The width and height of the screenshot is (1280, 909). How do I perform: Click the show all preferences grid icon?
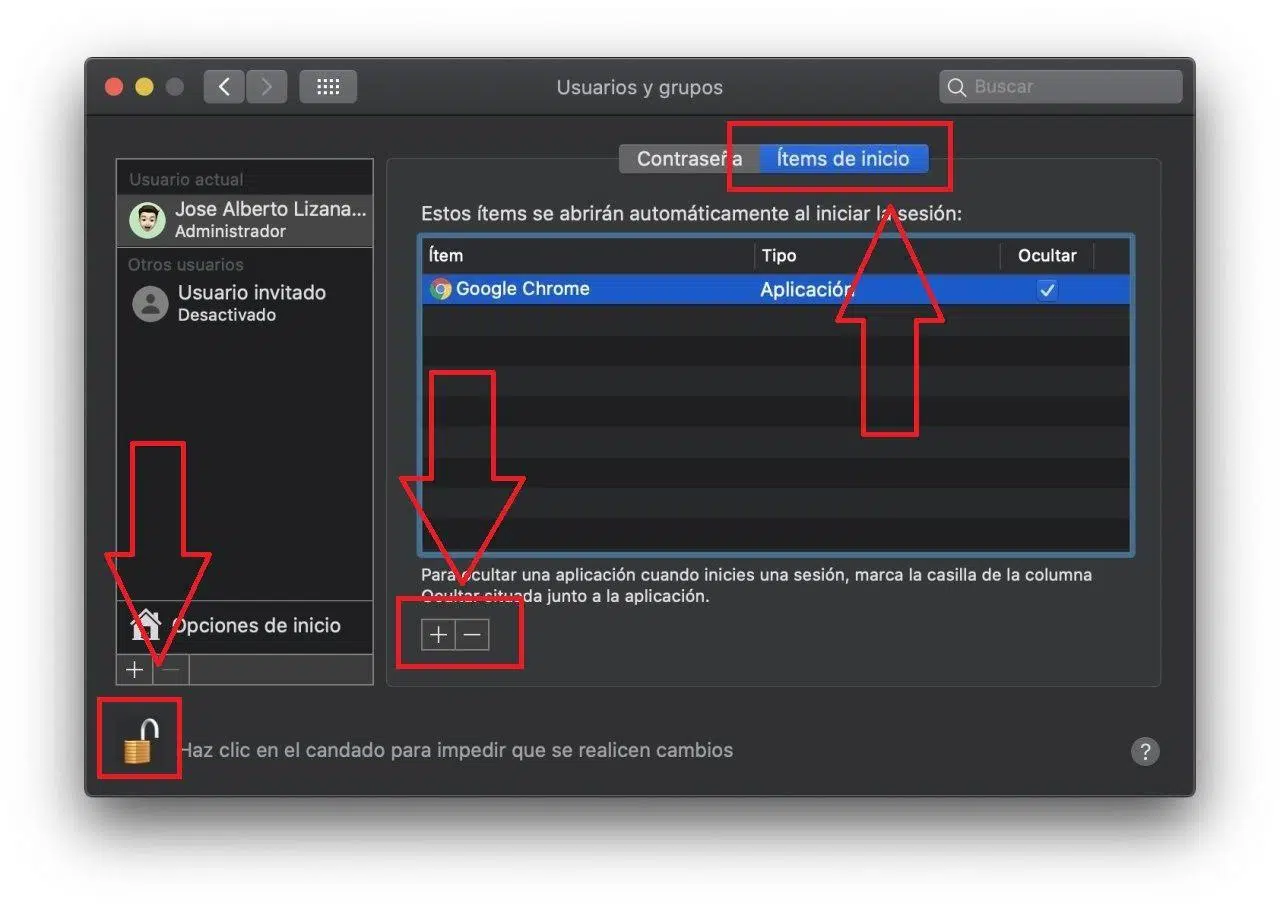(x=328, y=87)
